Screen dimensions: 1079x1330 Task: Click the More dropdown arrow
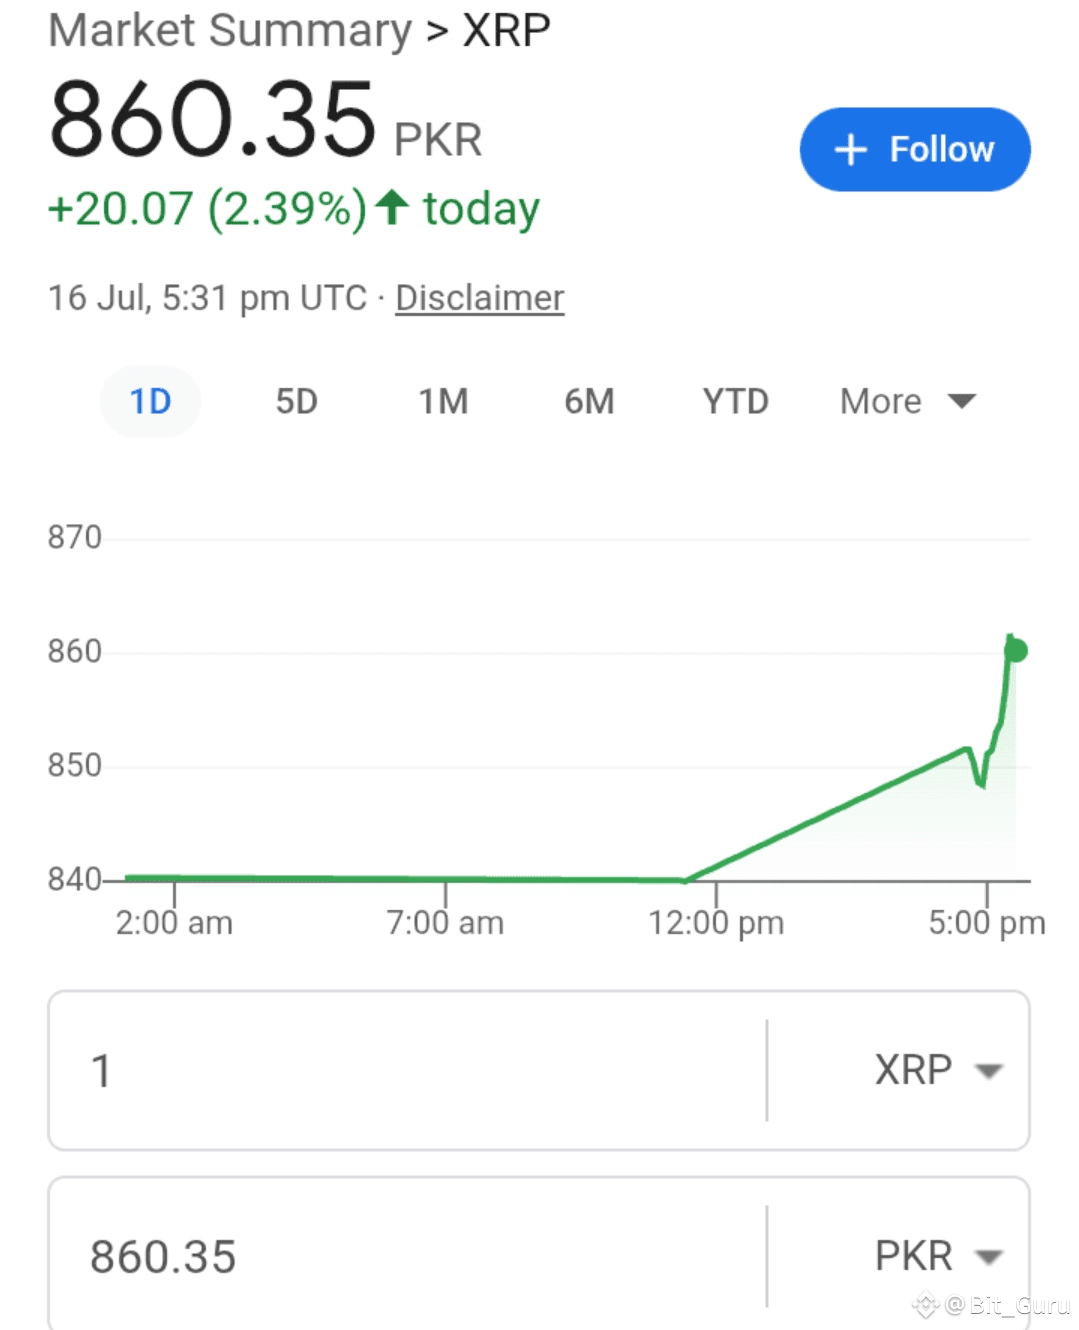pos(962,402)
